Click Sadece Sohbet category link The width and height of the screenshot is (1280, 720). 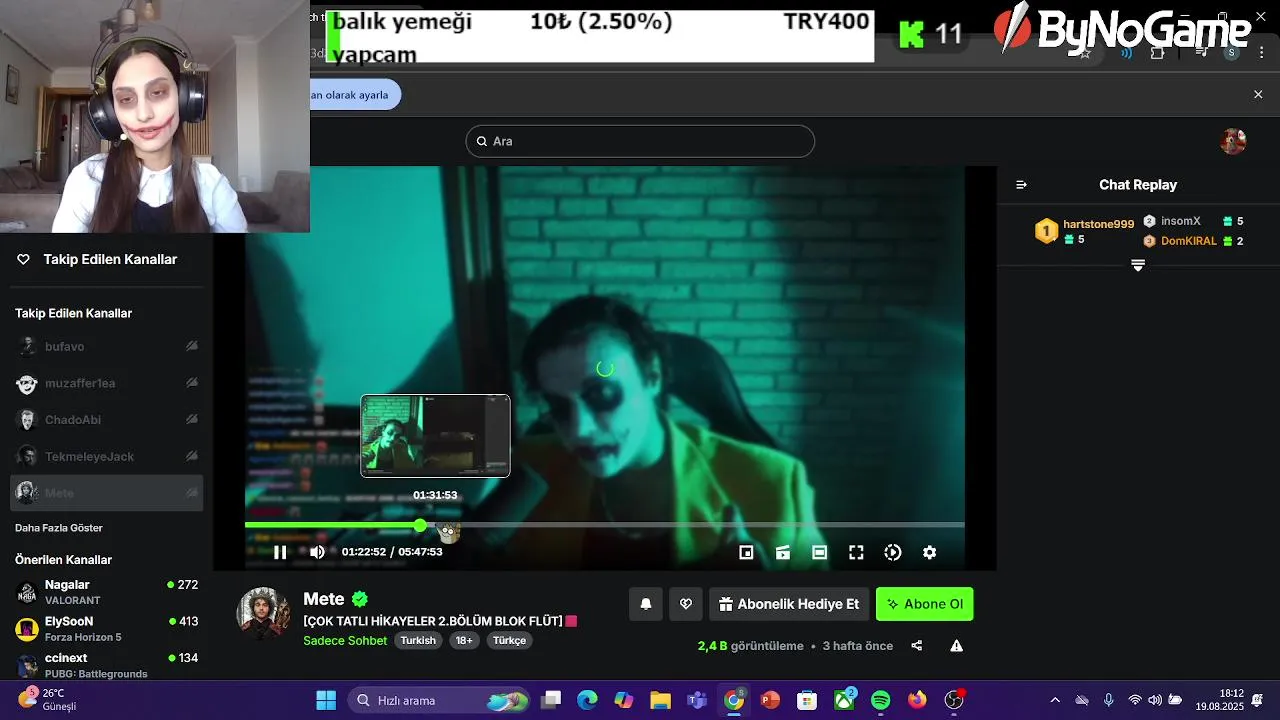[x=345, y=641]
